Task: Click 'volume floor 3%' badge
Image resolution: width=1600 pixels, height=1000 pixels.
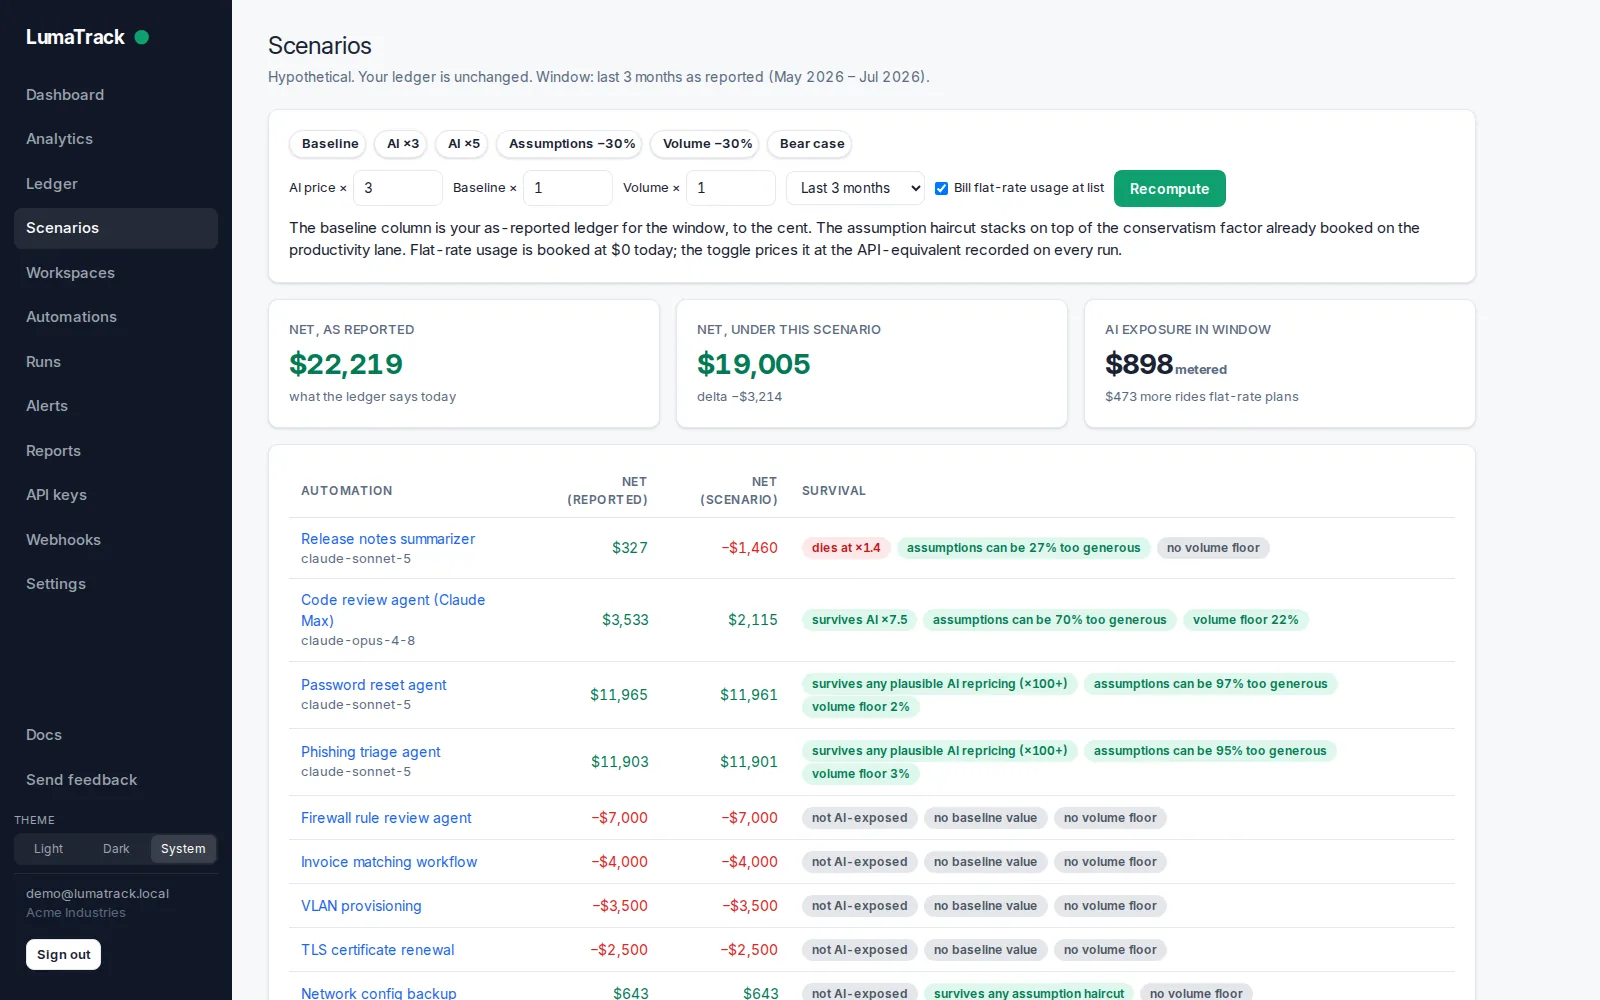Action: pos(861,774)
